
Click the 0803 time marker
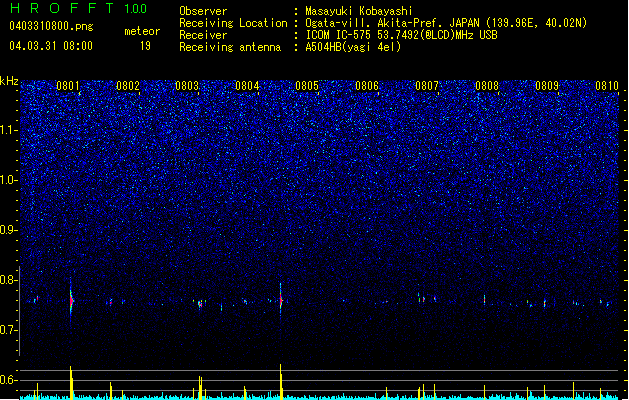[x=187, y=86]
